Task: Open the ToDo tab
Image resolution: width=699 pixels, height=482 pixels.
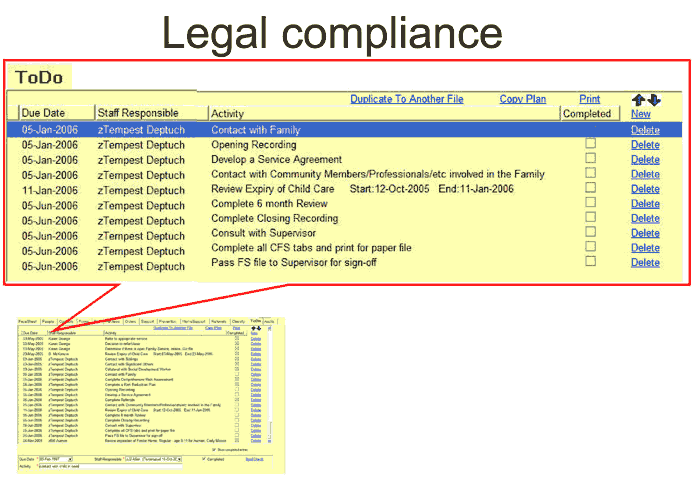Action: tap(39, 77)
